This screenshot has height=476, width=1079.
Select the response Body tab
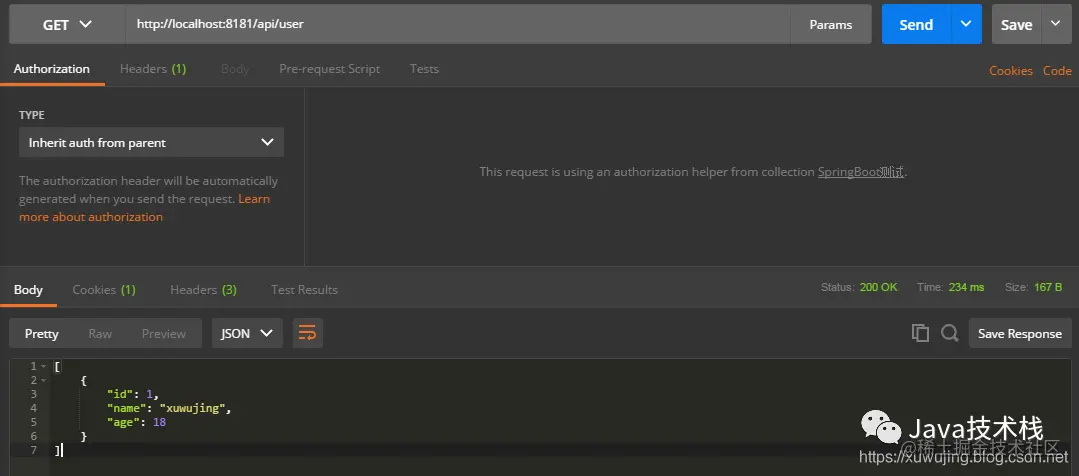(x=28, y=290)
